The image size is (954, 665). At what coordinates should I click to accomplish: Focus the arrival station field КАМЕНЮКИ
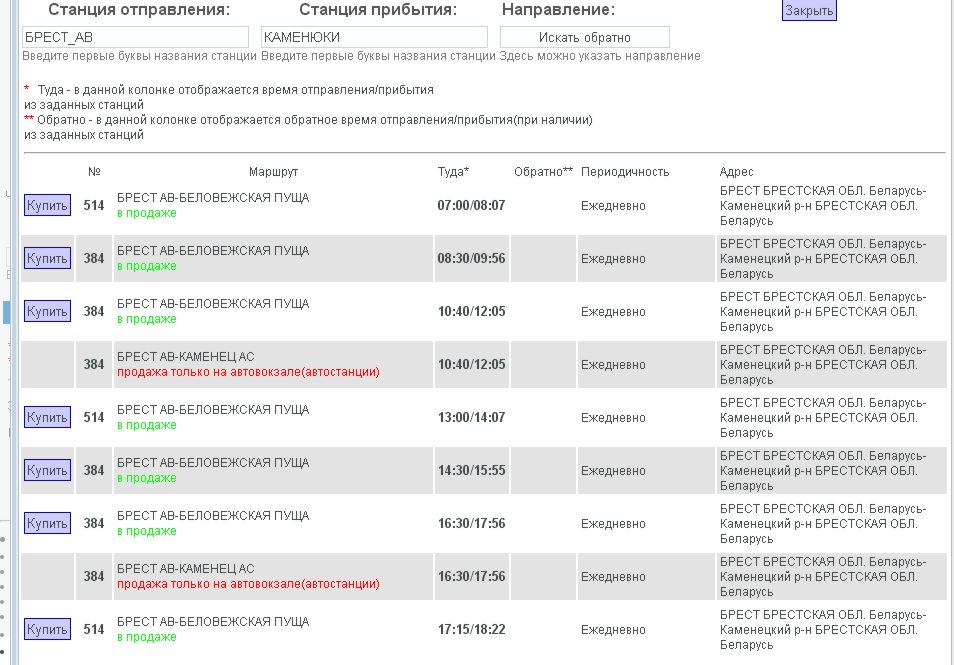[374, 37]
